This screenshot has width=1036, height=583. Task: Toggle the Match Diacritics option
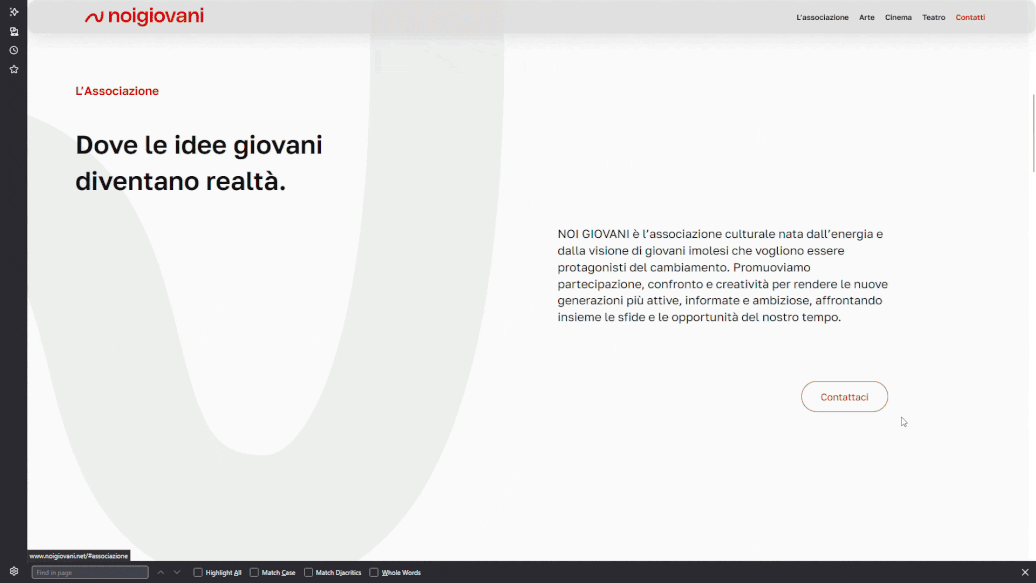[309, 572]
